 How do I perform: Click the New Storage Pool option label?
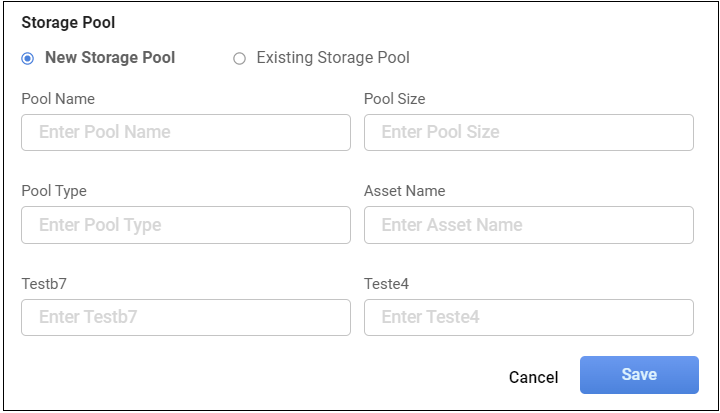point(110,58)
